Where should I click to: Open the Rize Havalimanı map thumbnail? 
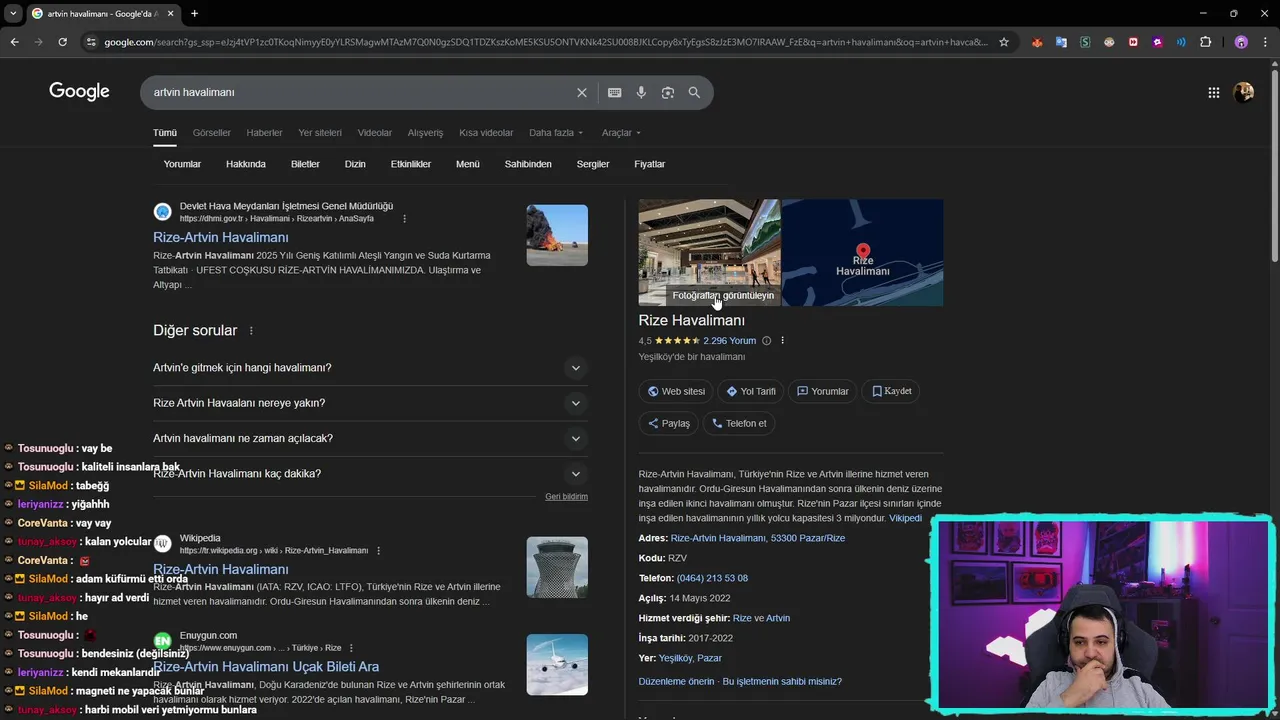click(862, 252)
